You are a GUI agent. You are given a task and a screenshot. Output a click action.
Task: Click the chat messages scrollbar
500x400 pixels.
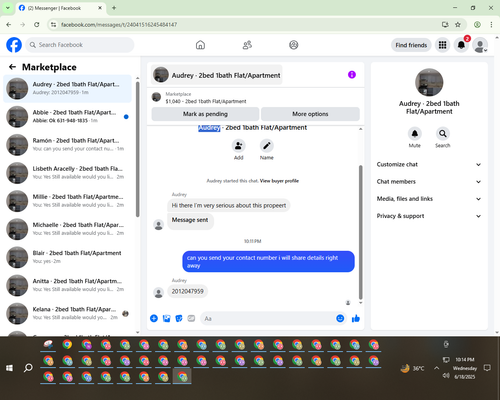tap(360, 232)
